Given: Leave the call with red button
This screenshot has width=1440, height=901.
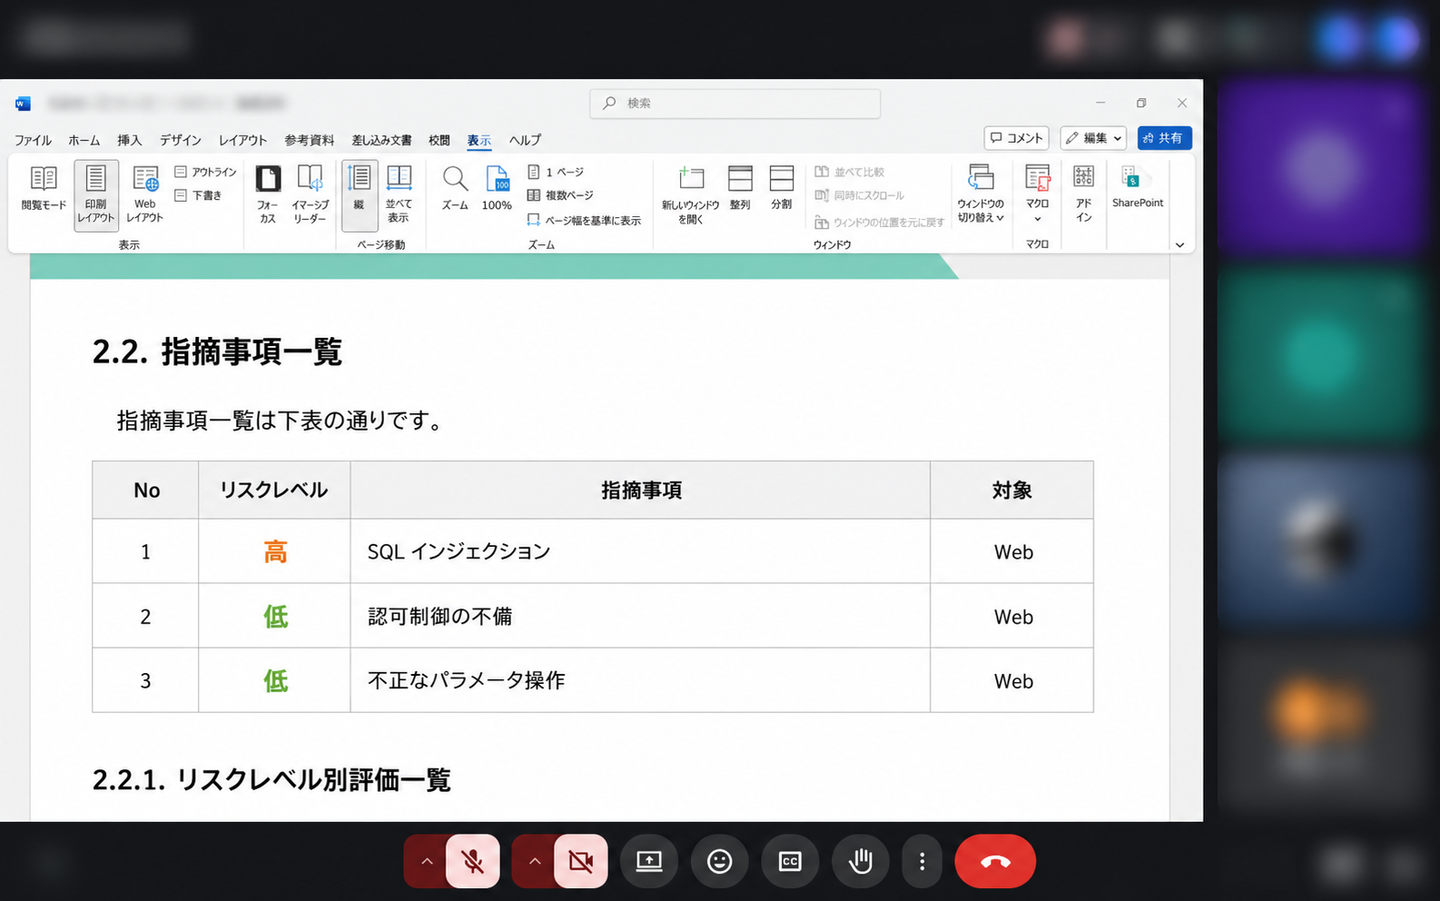Looking at the screenshot, I should click(995, 861).
